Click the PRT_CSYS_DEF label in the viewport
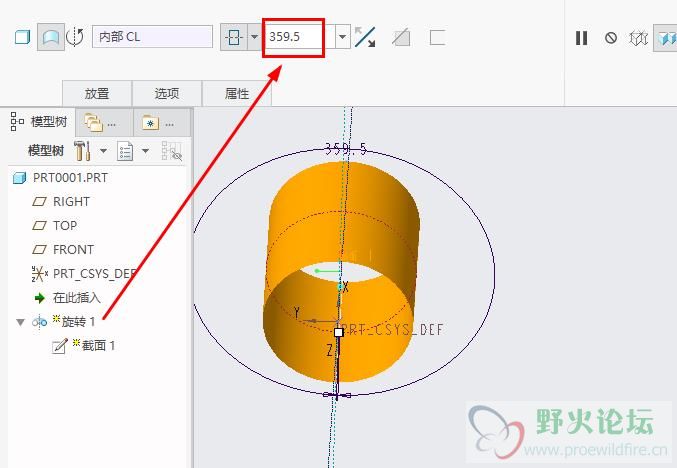The height and width of the screenshot is (468, 677). pyautogui.click(x=392, y=330)
